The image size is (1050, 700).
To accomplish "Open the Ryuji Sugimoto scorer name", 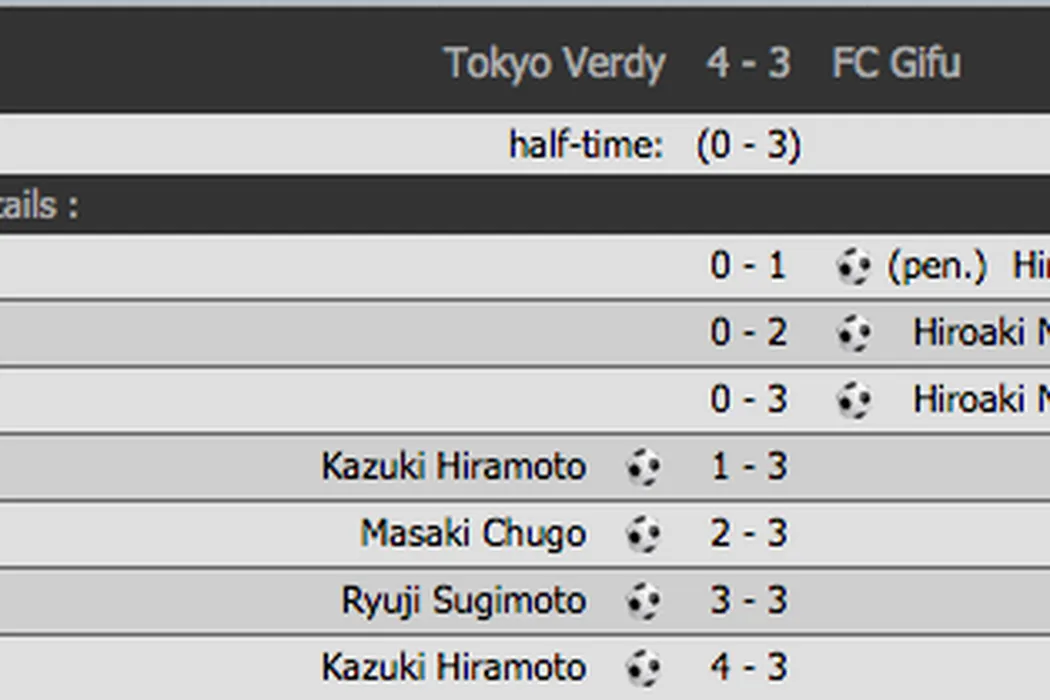I will pos(463,601).
